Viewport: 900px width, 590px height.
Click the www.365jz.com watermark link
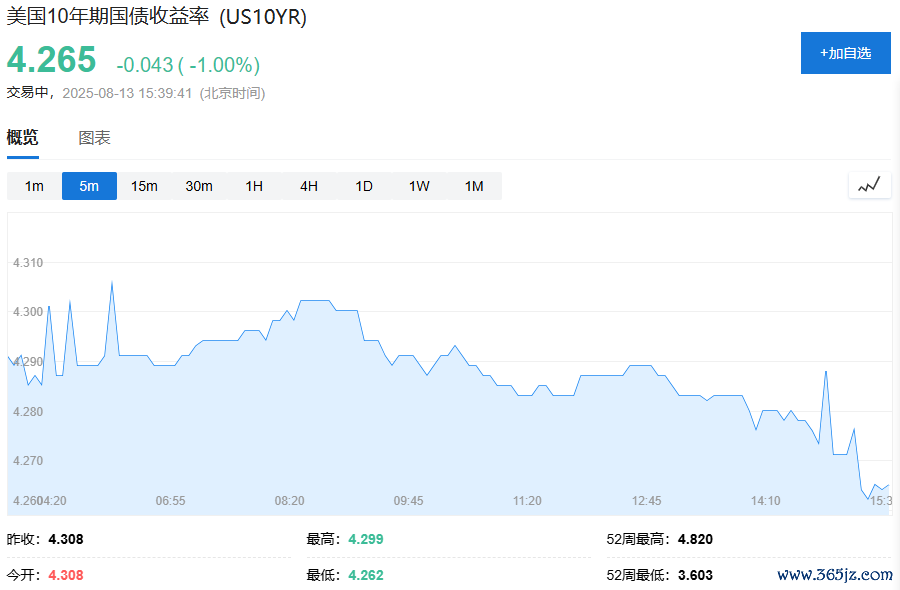(x=834, y=574)
